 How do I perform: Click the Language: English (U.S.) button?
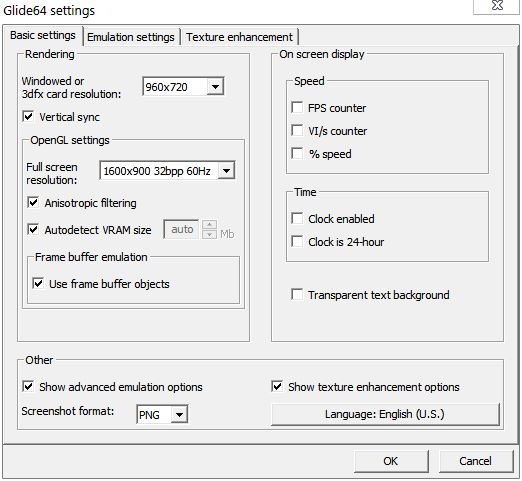[385, 414]
